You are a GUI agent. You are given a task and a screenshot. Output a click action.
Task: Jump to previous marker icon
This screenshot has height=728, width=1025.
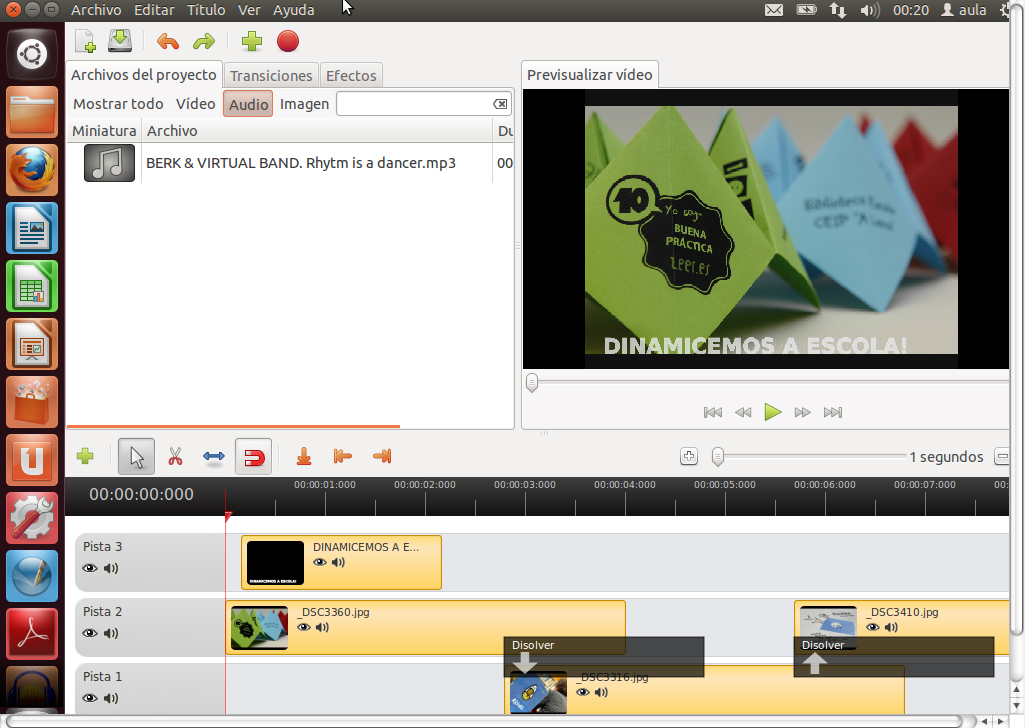click(342, 457)
